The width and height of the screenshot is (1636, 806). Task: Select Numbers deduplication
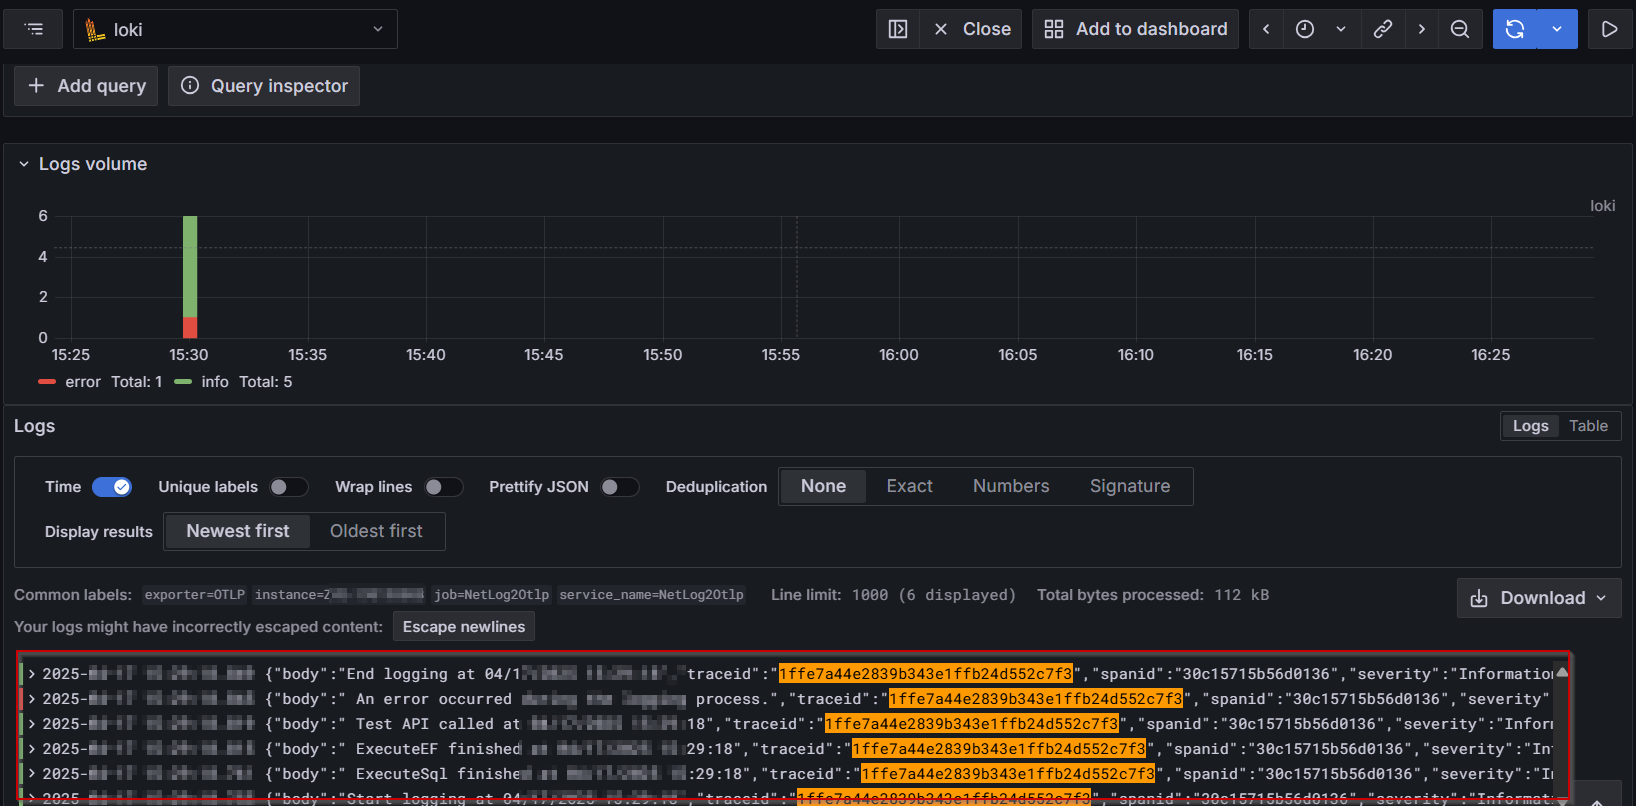pos(1011,486)
